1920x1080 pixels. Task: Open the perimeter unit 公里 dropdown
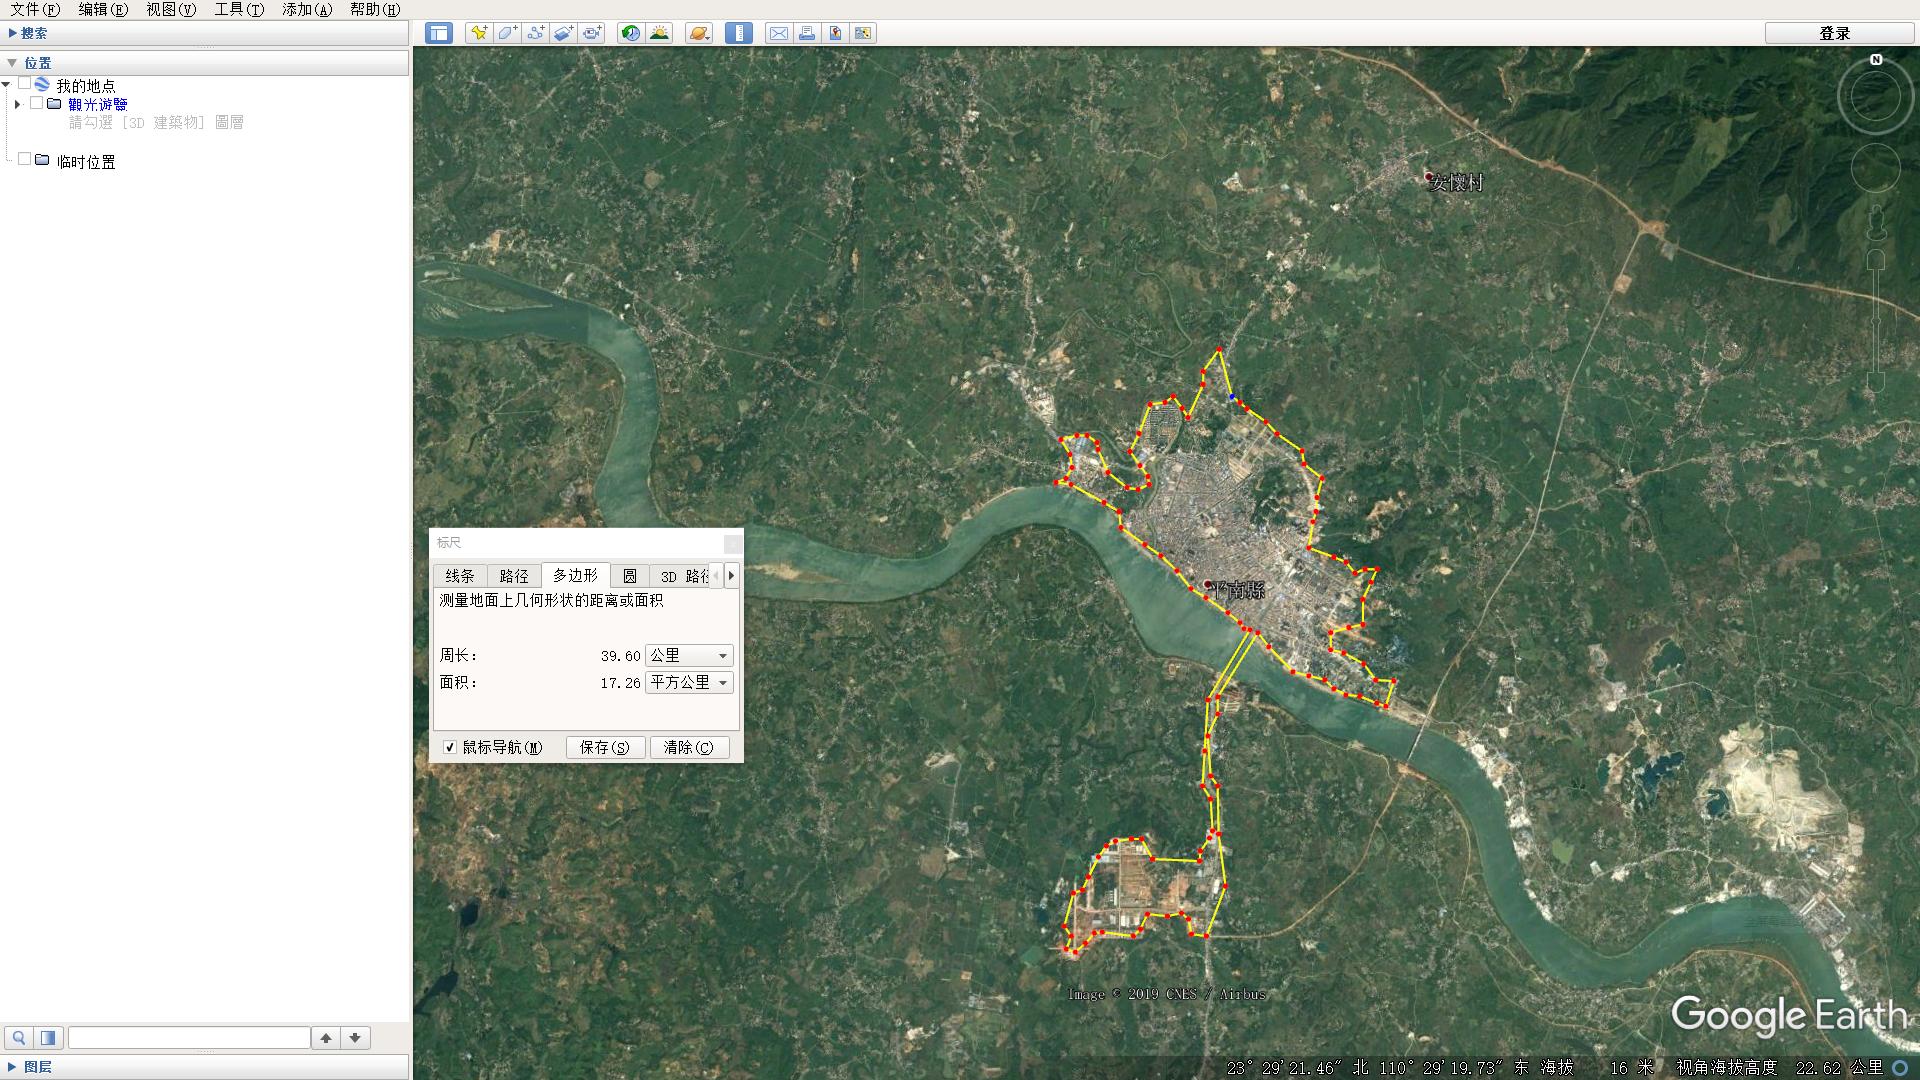(x=690, y=656)
